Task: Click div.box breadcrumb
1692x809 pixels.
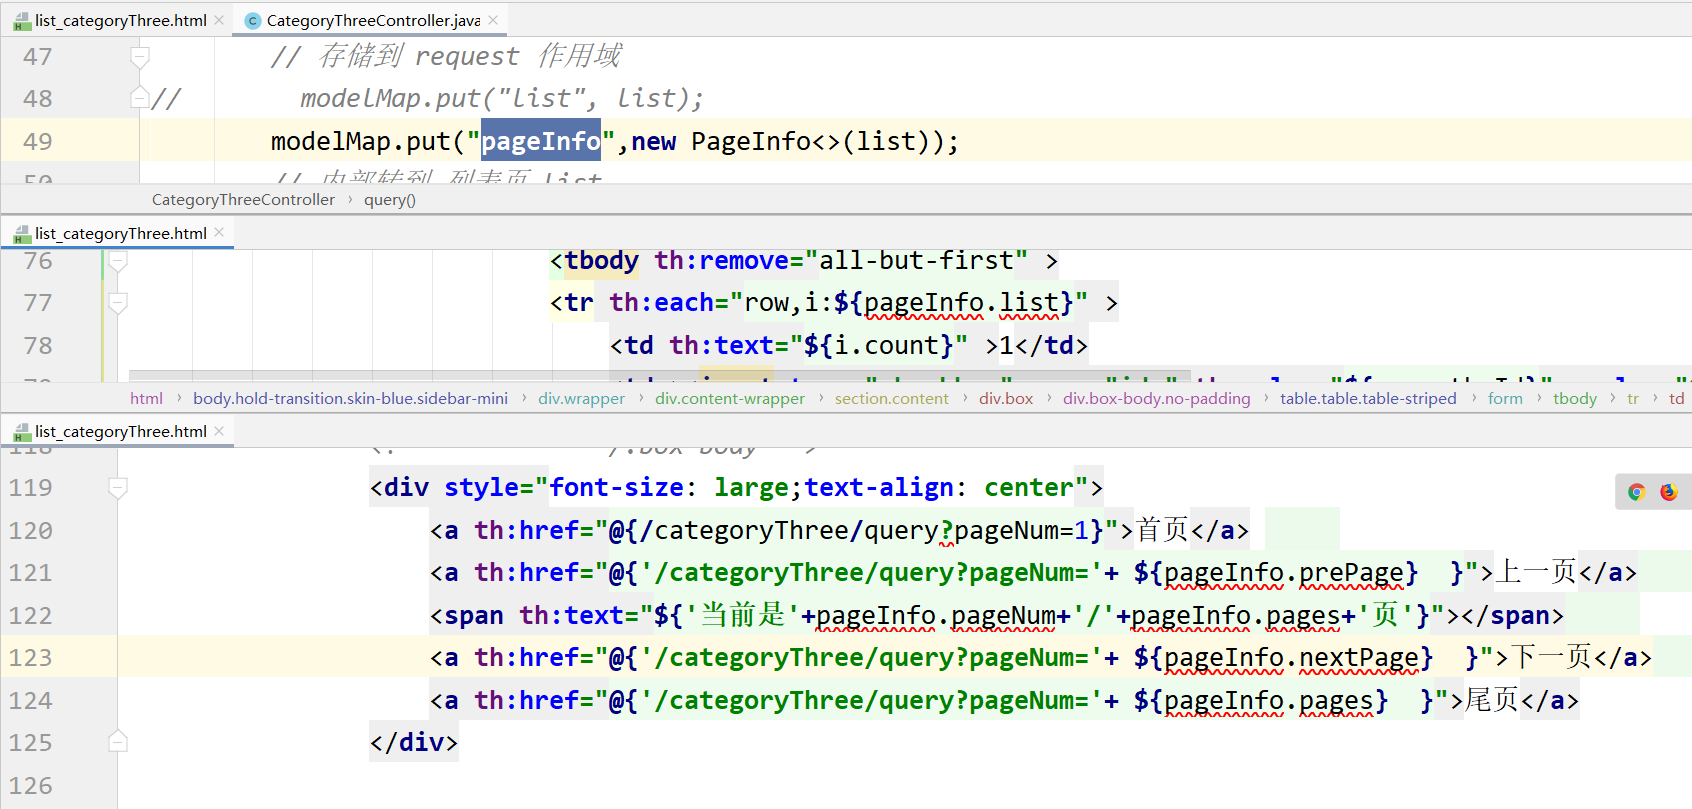Action: pyautogui.click(x=1006, y=398)
